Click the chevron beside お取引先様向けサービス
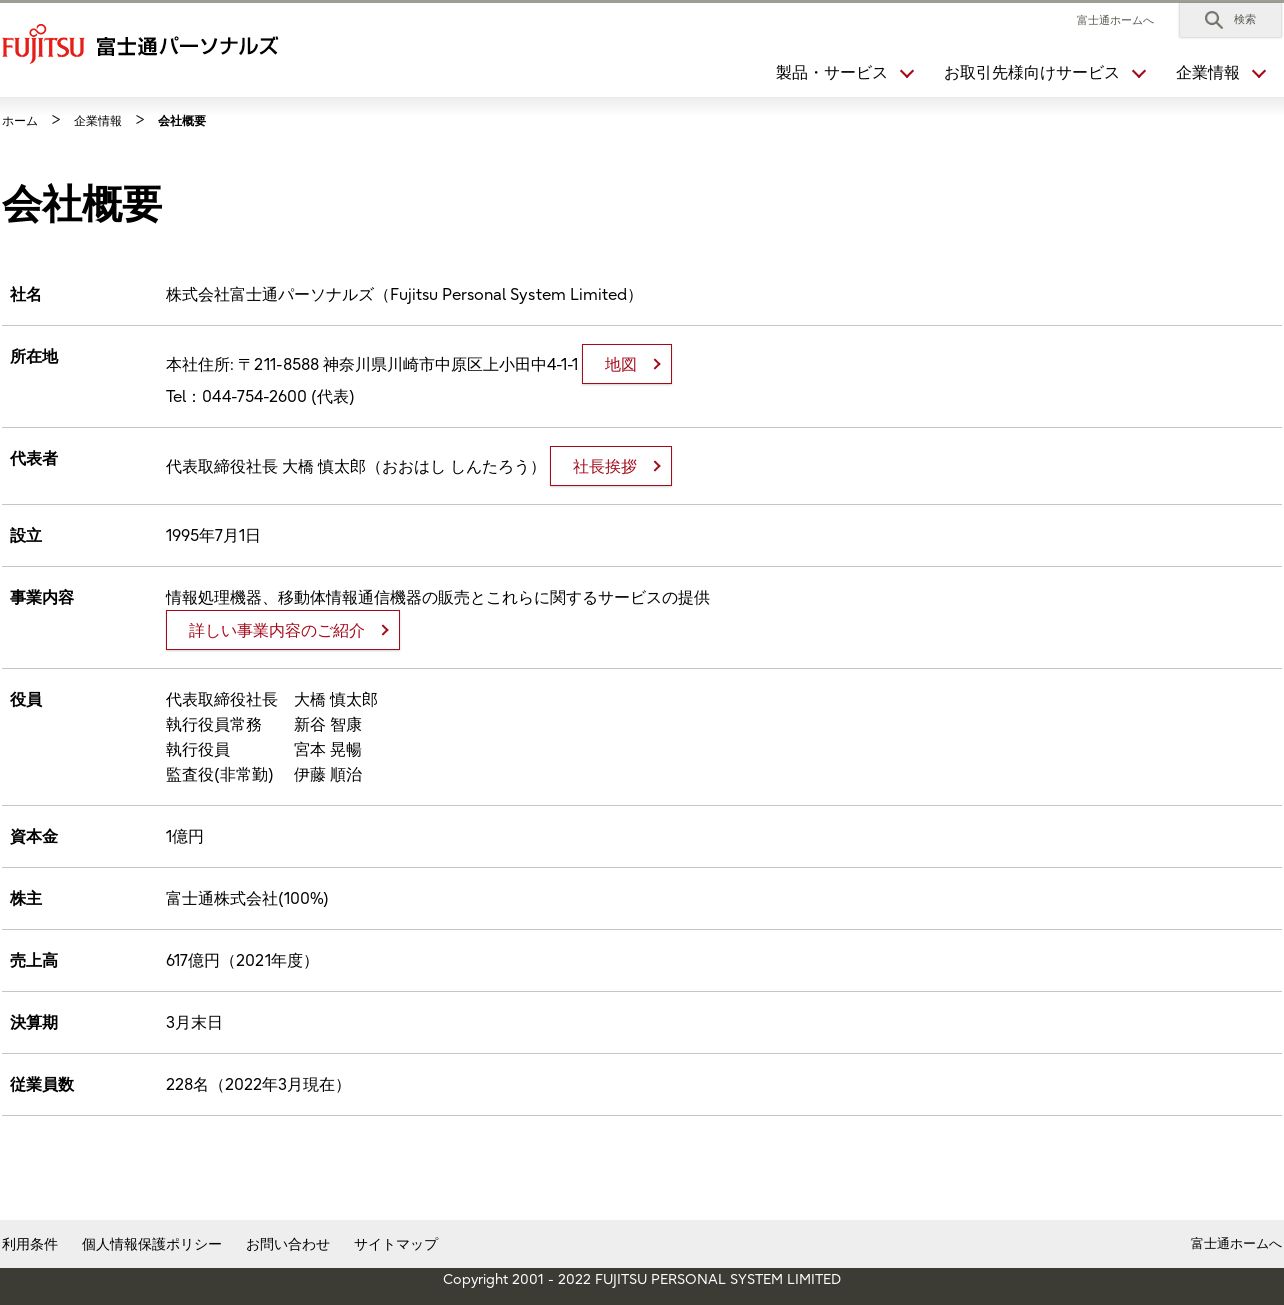The width and height of the screenshot is (1284, 1305). 1139,73
